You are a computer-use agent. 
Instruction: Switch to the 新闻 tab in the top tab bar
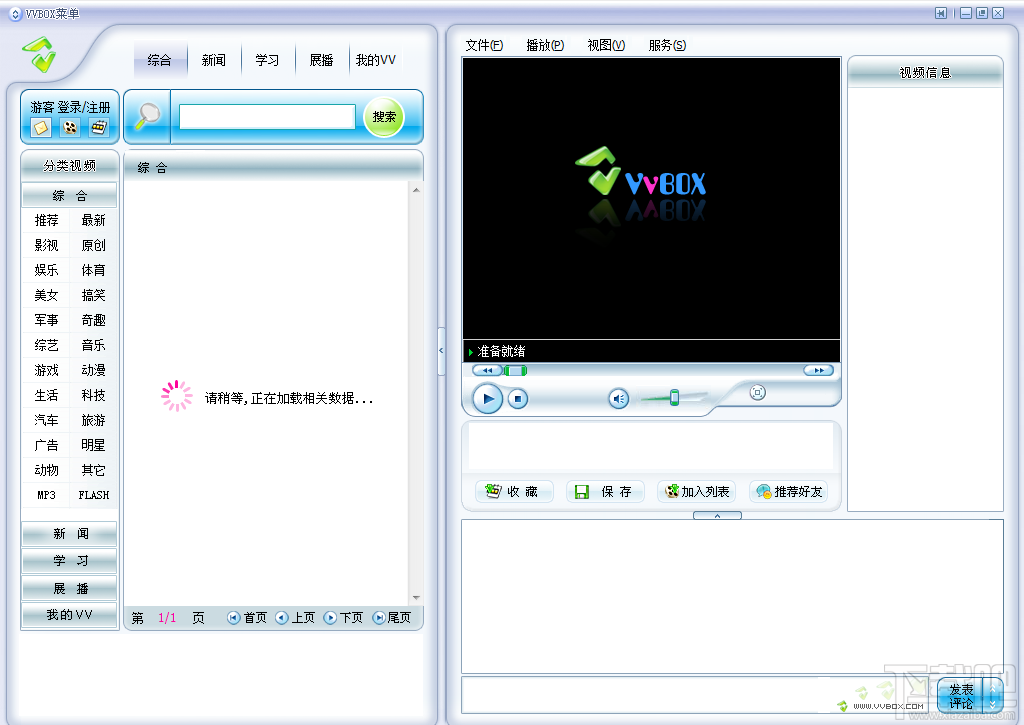click(x=214, y=60)
